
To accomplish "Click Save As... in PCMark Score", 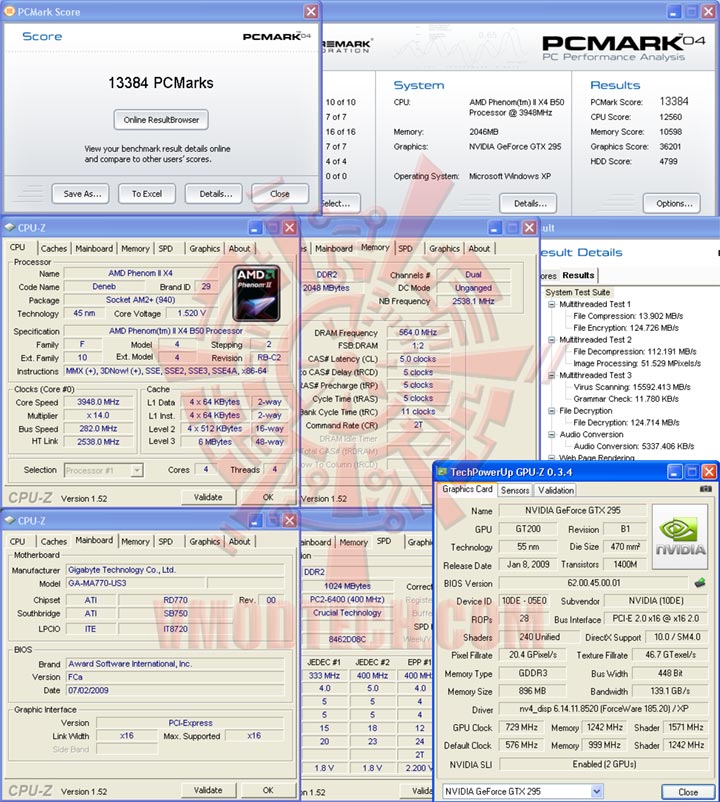I will 82,194.
